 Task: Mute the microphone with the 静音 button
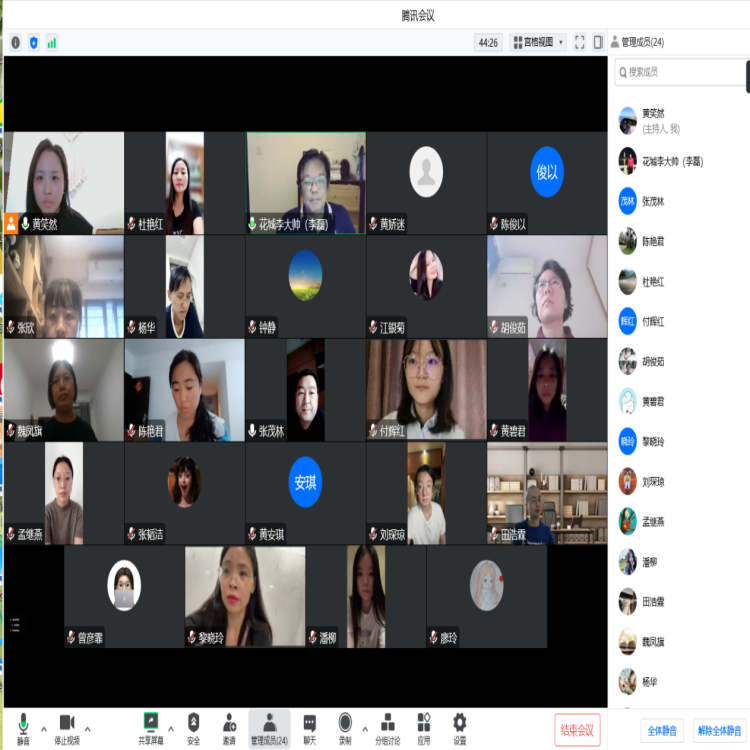tap(22, 727)
